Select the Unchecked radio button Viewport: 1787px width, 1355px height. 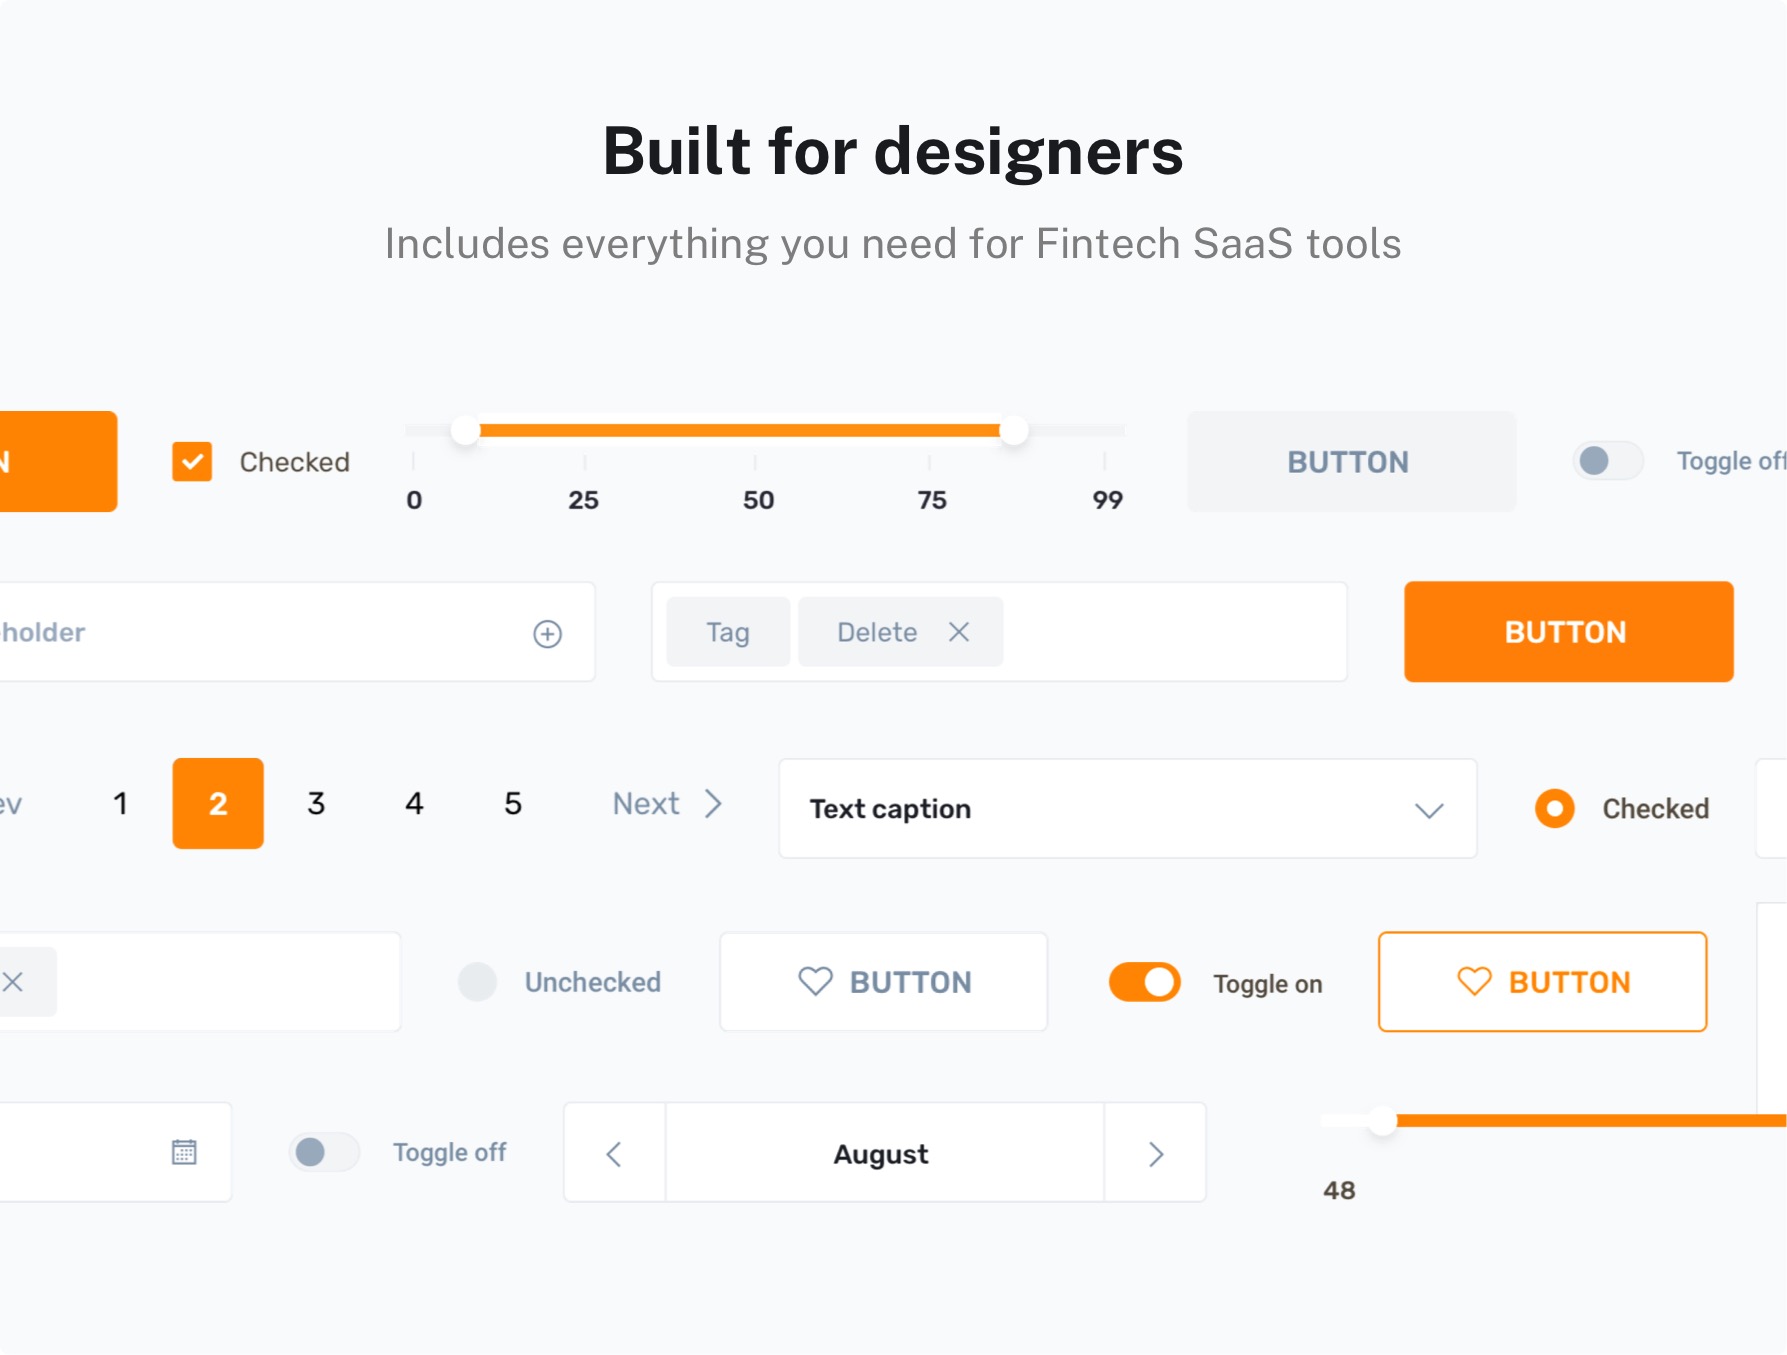[477, 982]
